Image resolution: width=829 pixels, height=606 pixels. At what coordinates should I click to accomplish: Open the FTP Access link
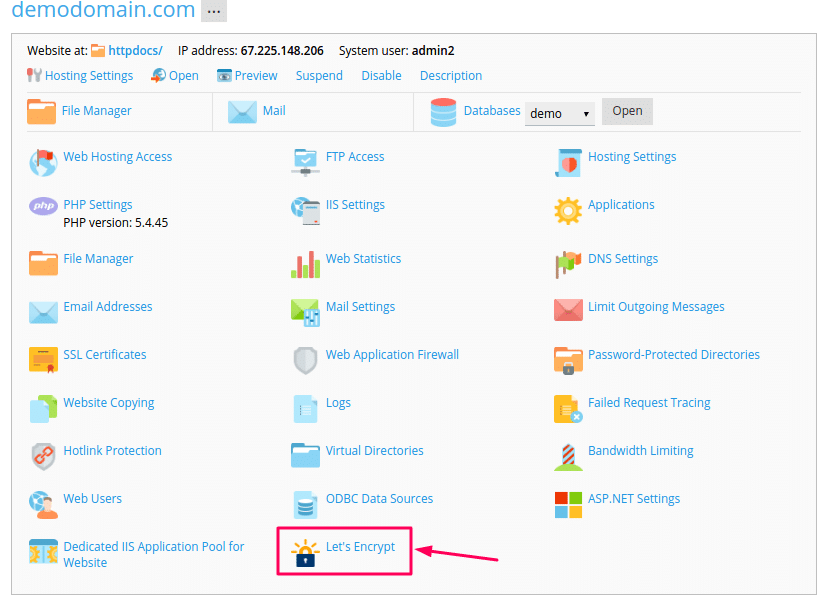click(355, 157)
